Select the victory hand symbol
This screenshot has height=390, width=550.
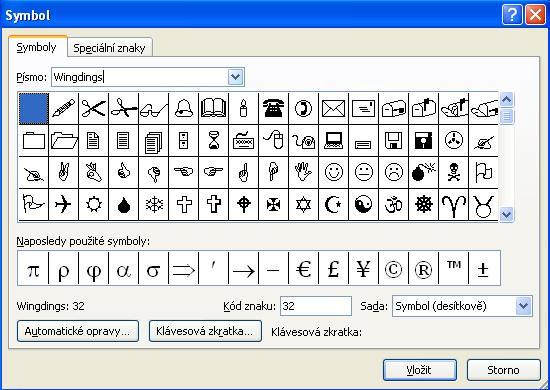click(63, 173)
